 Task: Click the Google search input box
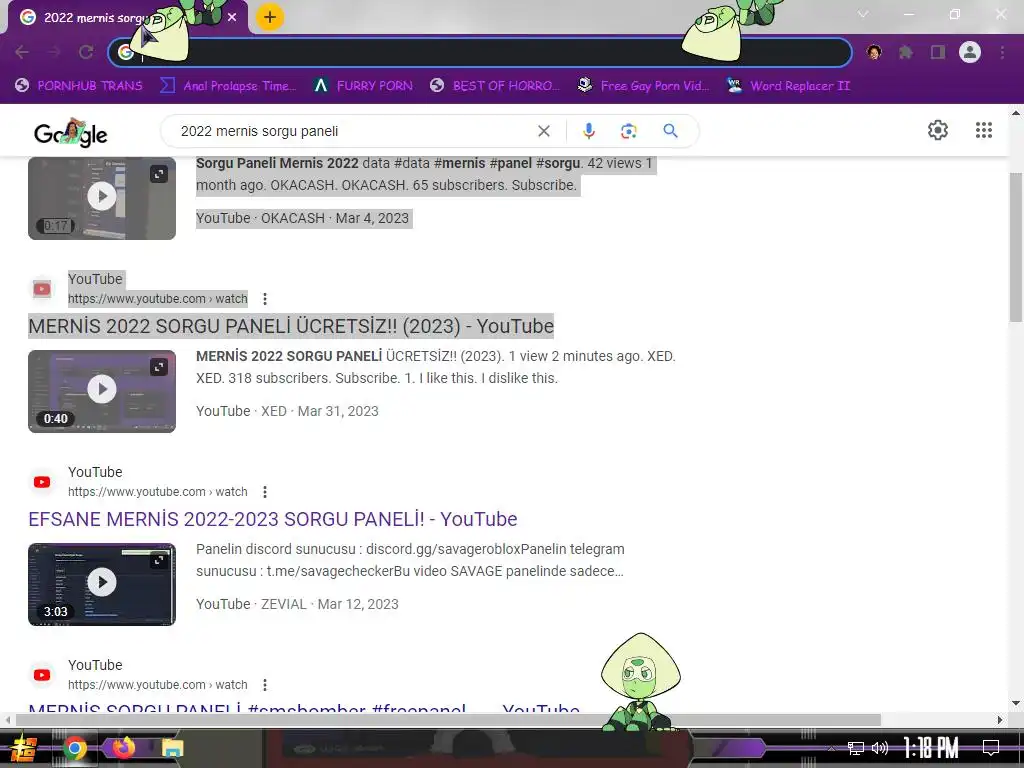coord(353,131)
